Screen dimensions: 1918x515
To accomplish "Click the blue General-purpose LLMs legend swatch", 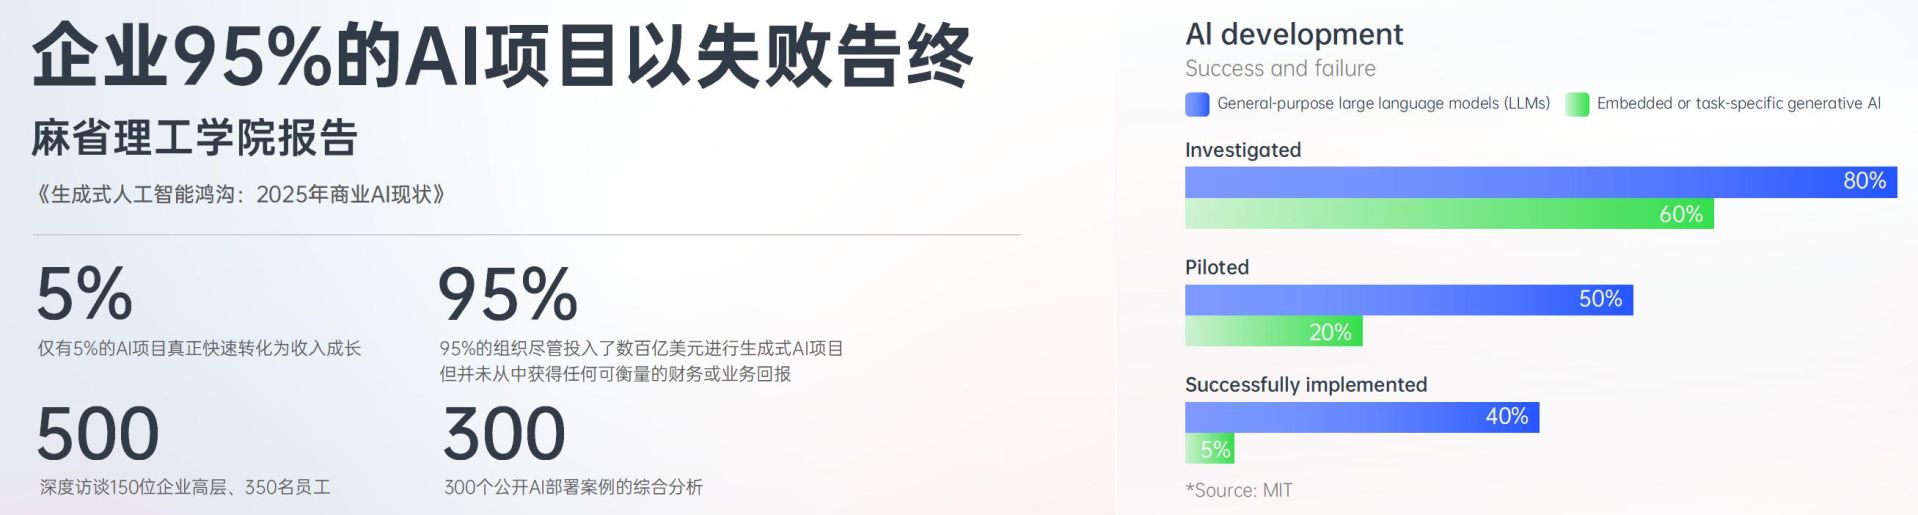I will coord(1196,104).
